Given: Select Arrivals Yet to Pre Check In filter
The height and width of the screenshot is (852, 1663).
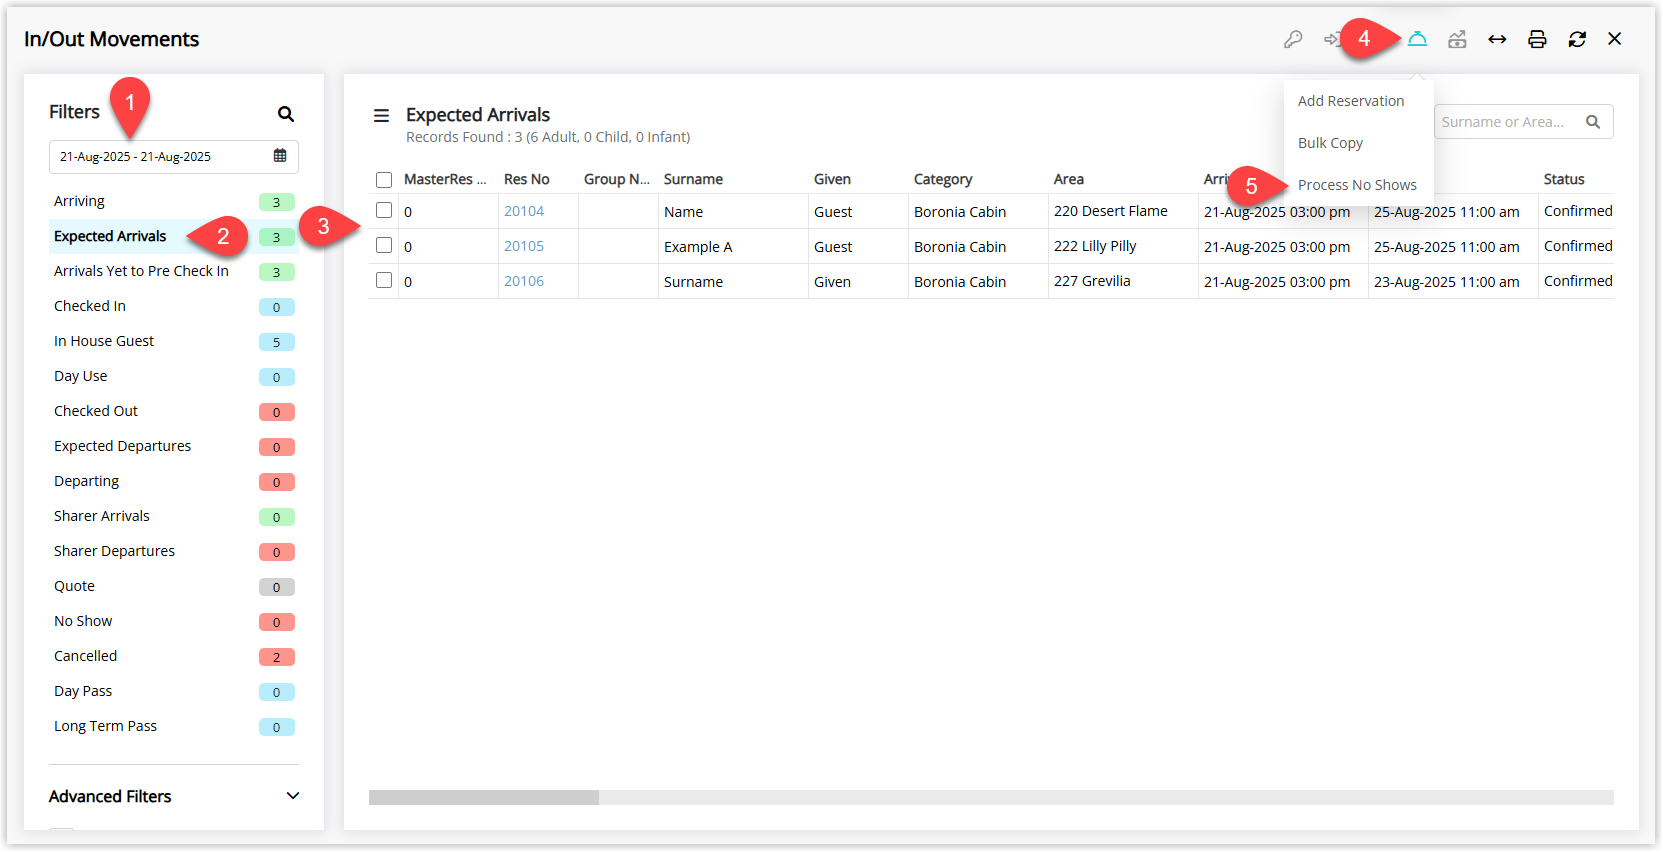Looking at the screenshot, I should pos(174,271).
